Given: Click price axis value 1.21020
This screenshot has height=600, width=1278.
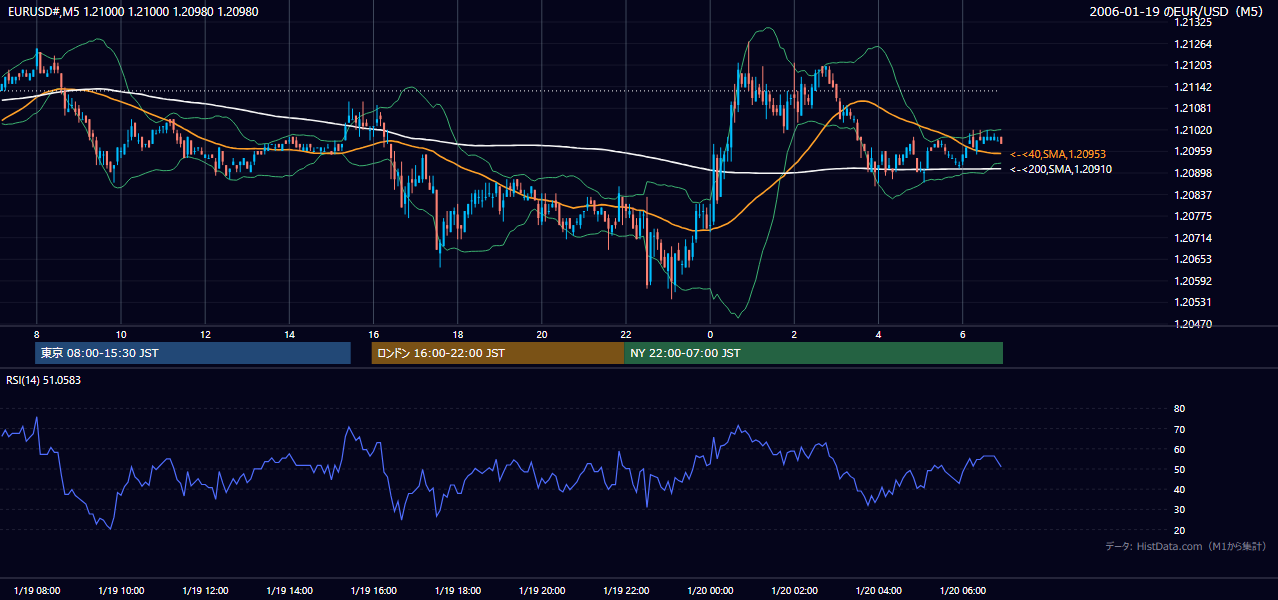Looking at the screenshot, I should pyautogui.click(x=1194, y=130).
